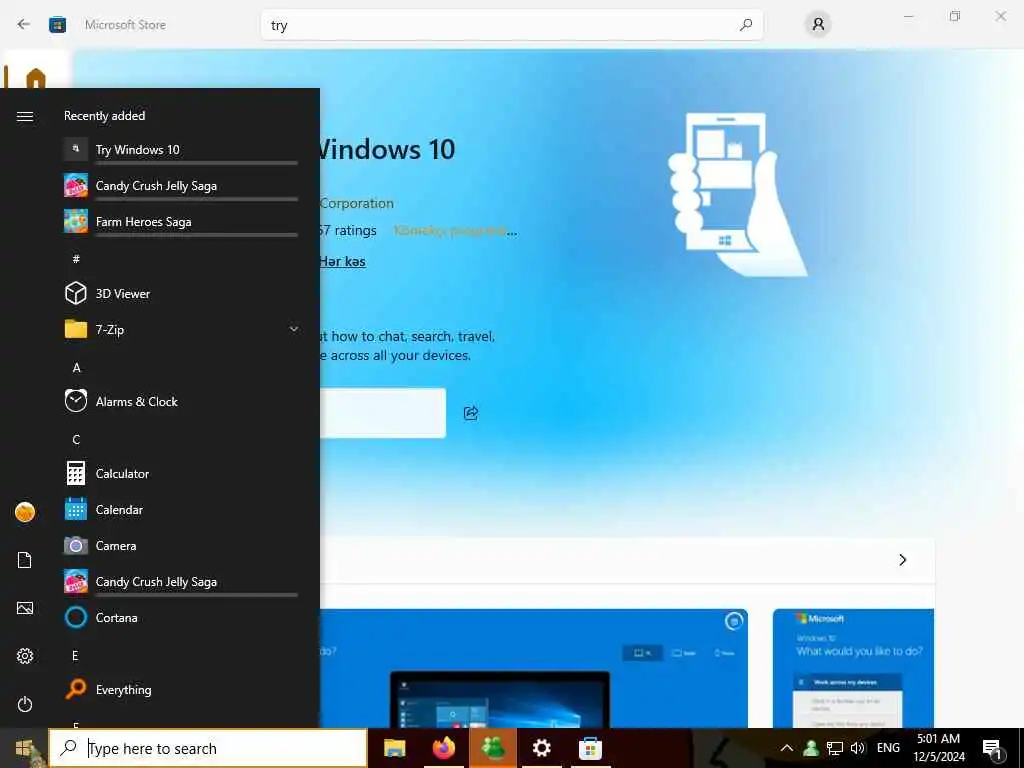The image size is (1024, 768).
Task: Expand the Start menu hamburger button
Action: (25, 116)
